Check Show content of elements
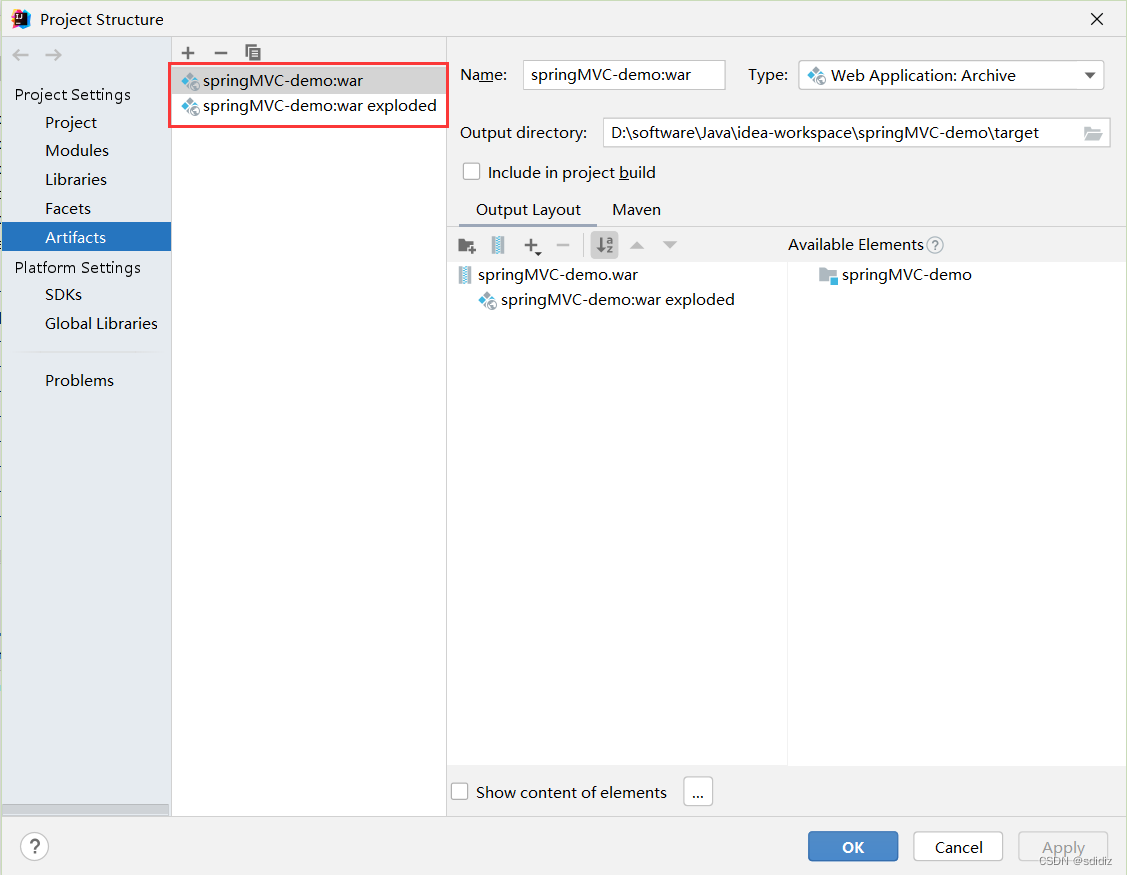This screenshot has height=875, width=1127. pyautogui.click(x=459, y=792)
